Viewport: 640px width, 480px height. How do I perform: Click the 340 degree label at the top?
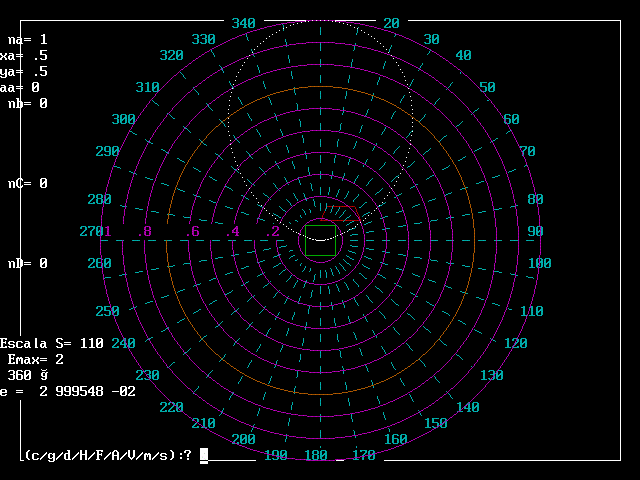(x=243, y=23)
